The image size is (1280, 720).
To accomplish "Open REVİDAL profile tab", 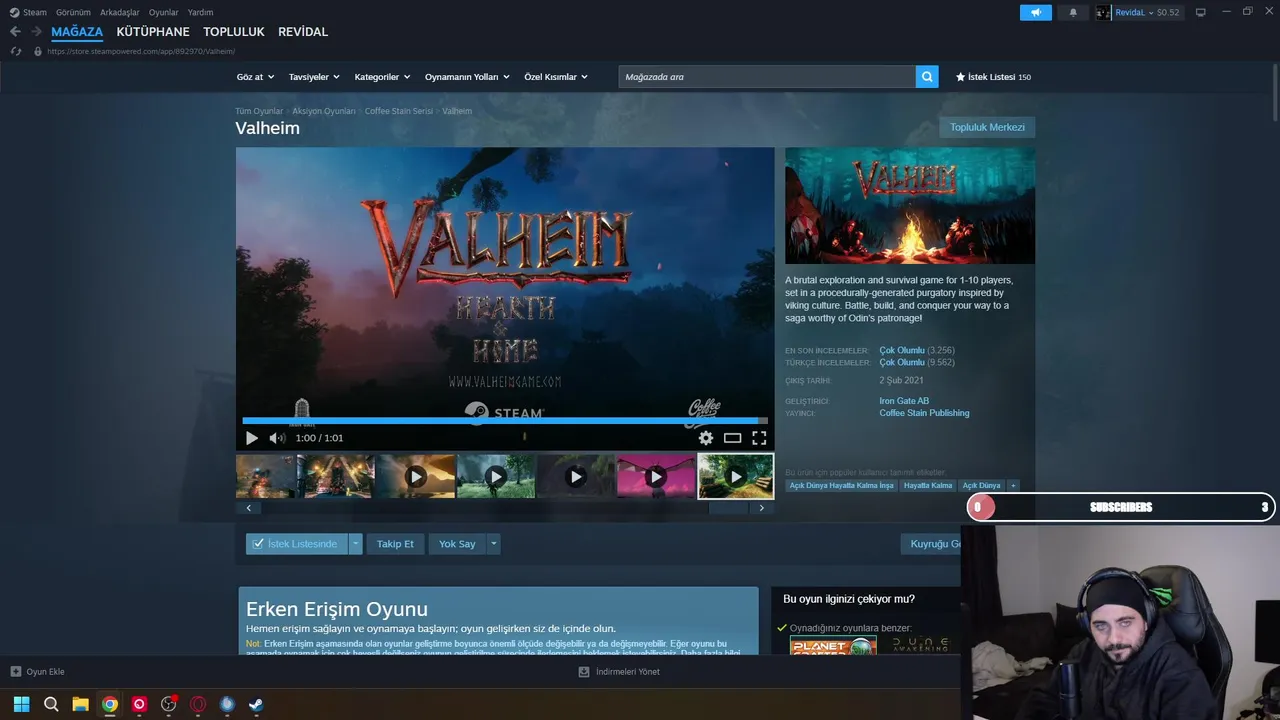I will coord(303,32).
